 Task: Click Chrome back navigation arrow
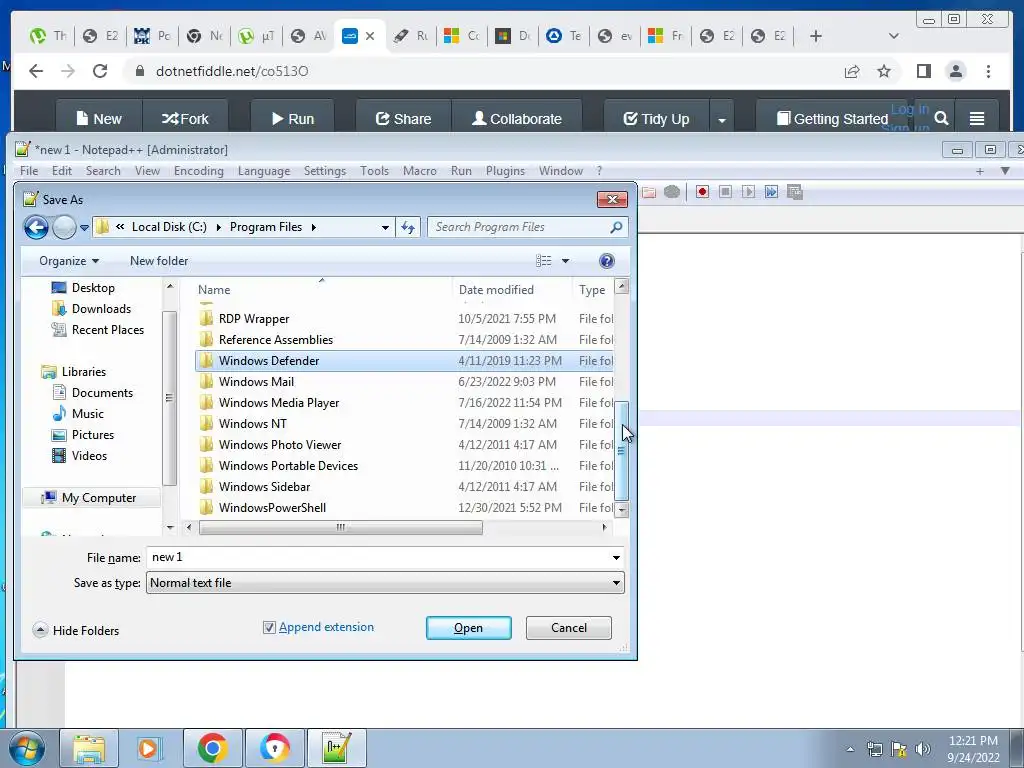(36, 71)
